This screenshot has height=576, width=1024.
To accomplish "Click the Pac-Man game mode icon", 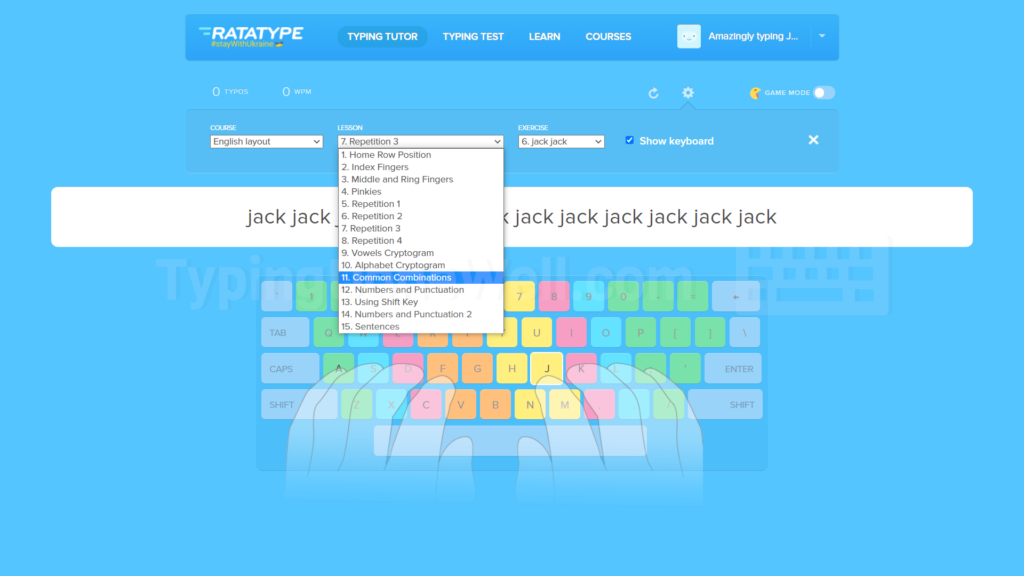I will 756,93.
